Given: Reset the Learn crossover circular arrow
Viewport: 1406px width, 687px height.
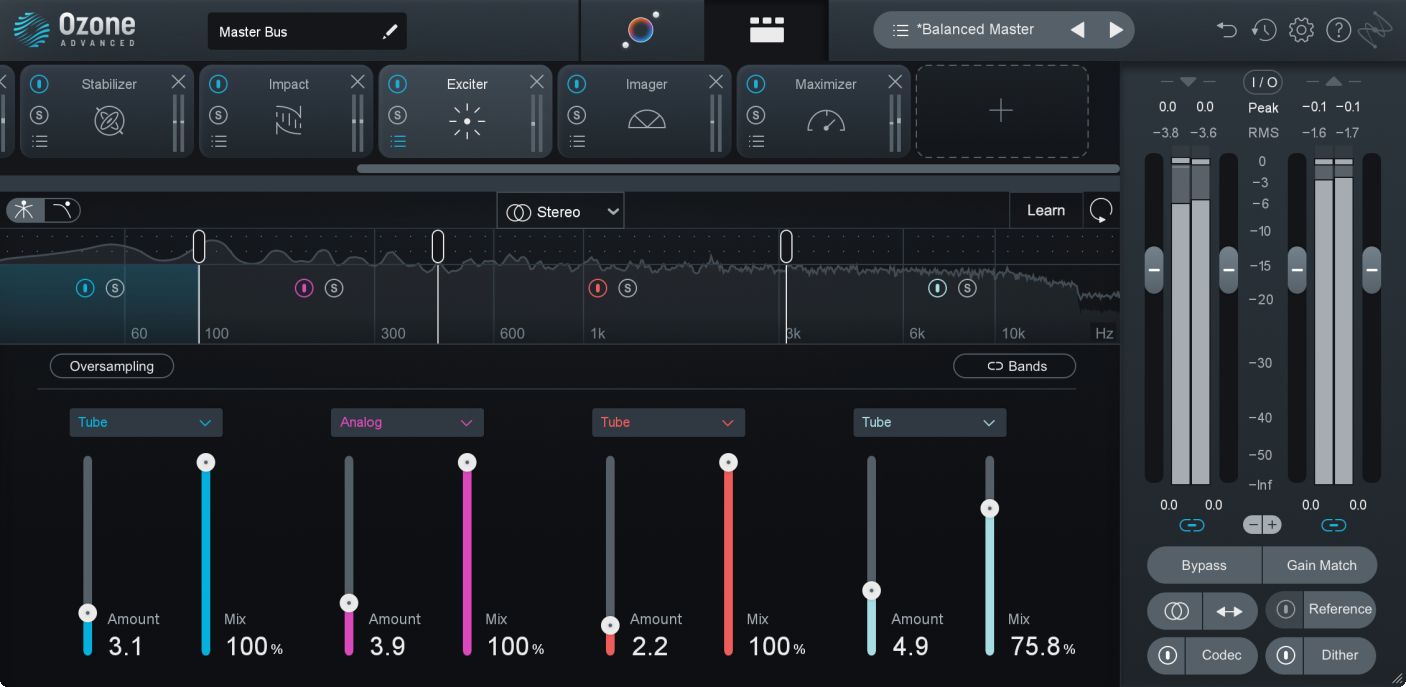Looking at the screenshot, I should (x=1101, y=210).
